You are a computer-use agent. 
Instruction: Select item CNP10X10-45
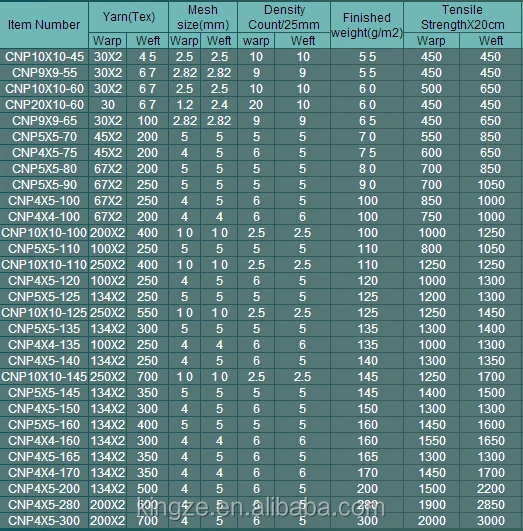(44, 57)
